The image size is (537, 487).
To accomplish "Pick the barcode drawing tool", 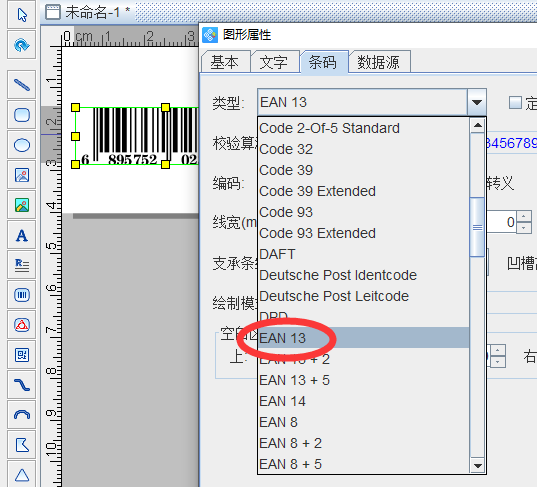I will pos(22,295).
